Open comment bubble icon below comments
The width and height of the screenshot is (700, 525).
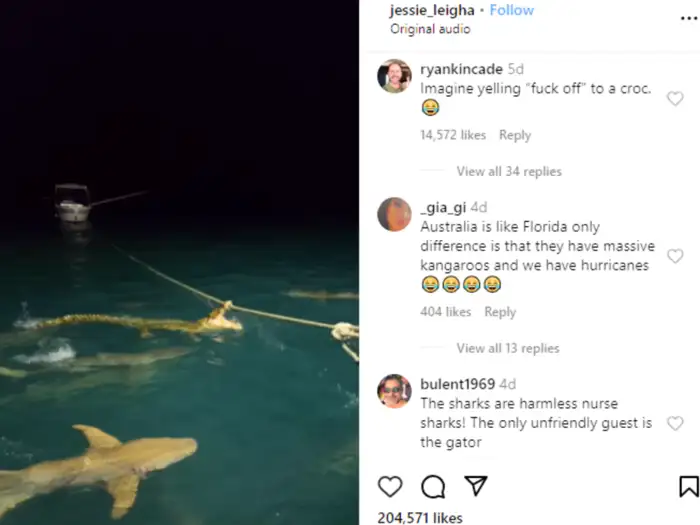click(x=433, y=487)
